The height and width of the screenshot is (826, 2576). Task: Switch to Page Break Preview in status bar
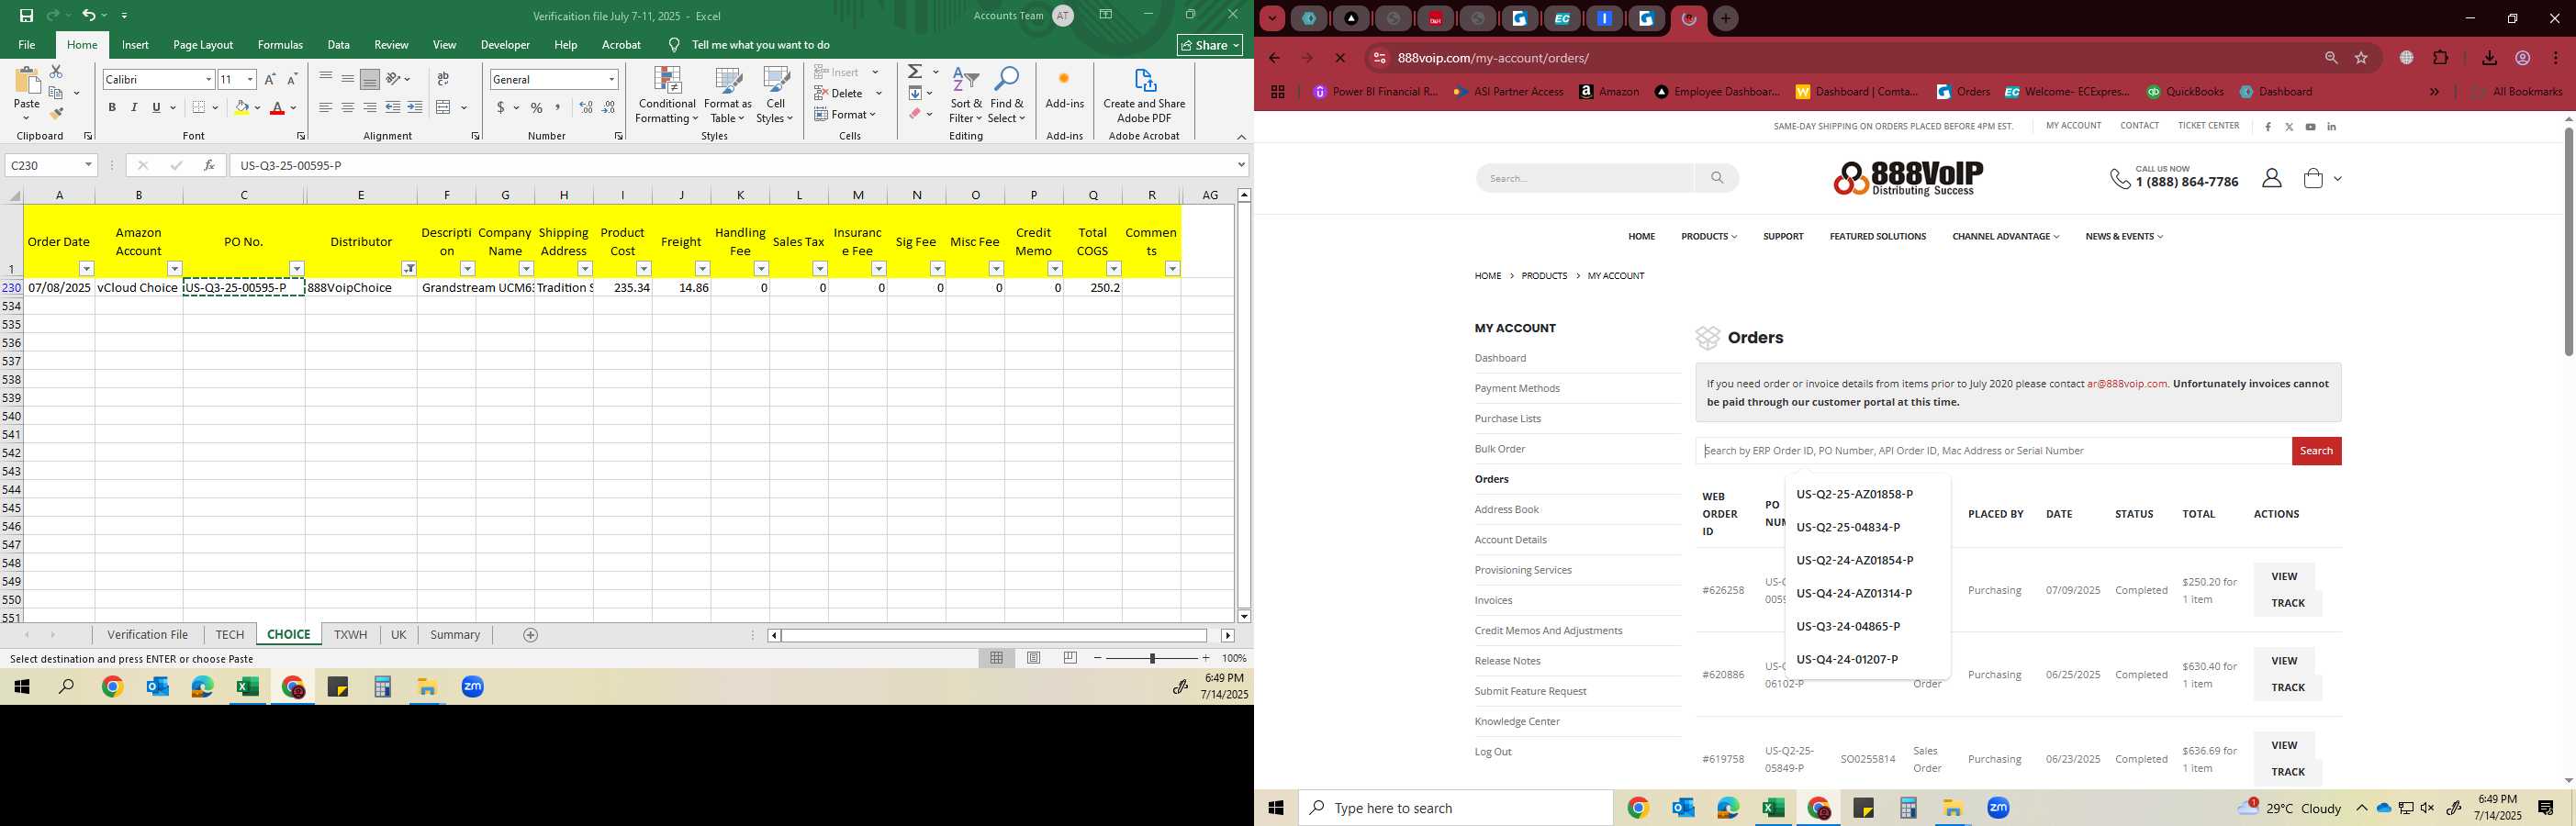(x=1070, y=658)
